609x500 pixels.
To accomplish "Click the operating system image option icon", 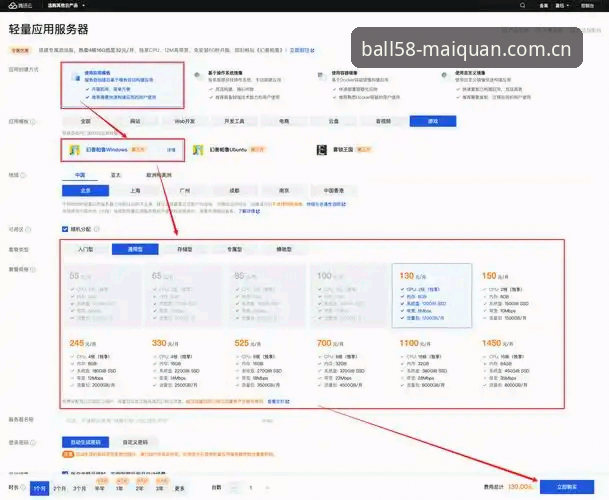I will pyautogui.click(x=198, y=76).
